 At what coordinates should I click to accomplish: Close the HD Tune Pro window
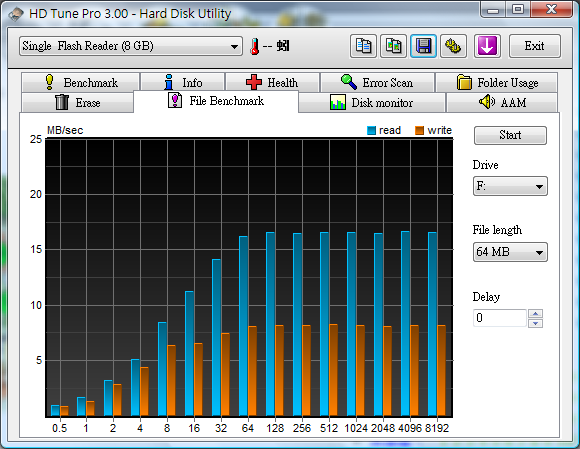coord(551,9)
